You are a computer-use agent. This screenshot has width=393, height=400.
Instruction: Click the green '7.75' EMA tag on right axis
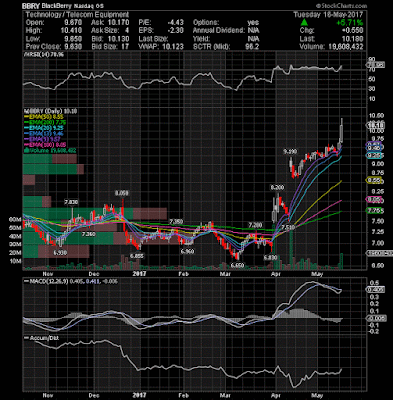coord(375,210)
